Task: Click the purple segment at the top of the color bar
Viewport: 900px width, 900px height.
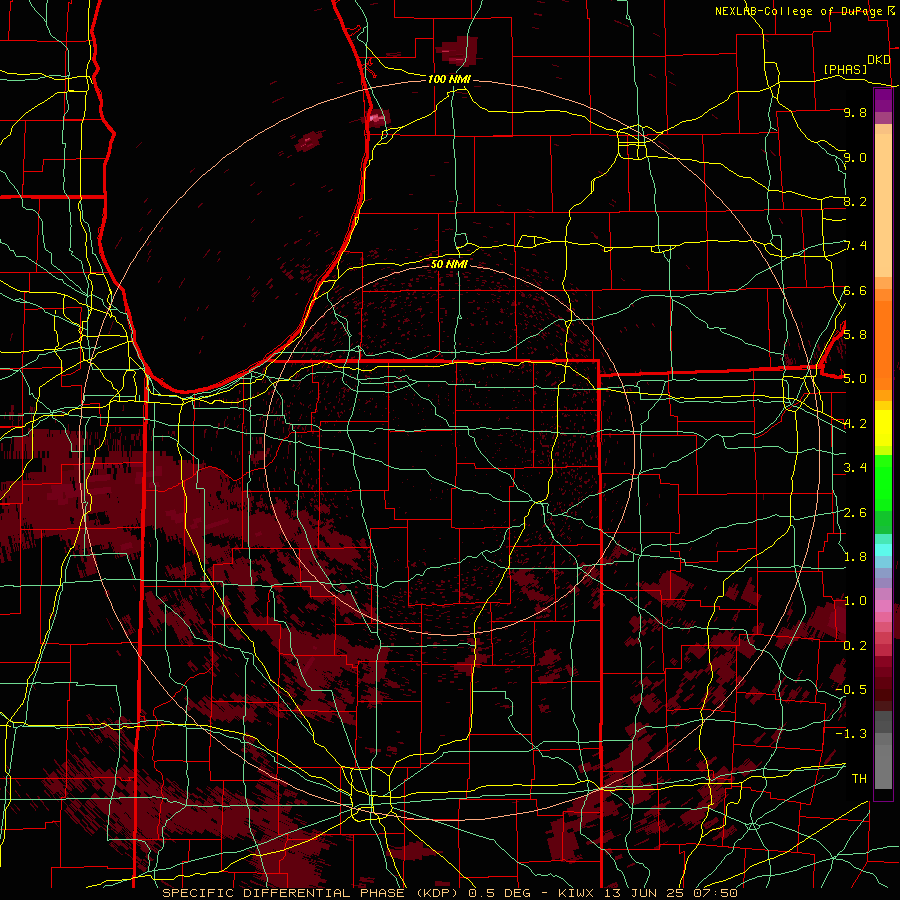Action: pos(883,100)
